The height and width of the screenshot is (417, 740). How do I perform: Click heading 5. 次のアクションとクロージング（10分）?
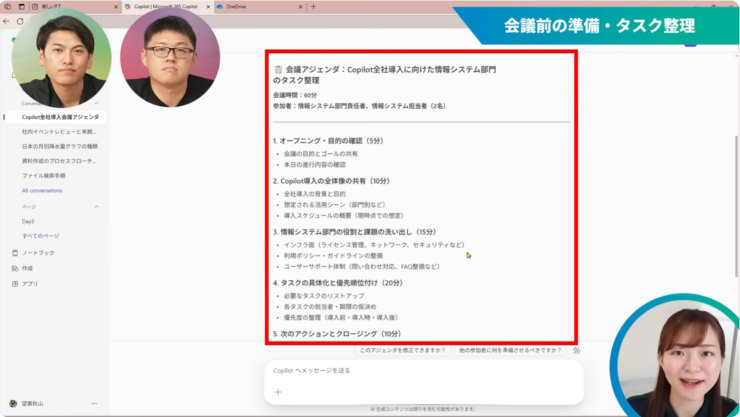337,334
